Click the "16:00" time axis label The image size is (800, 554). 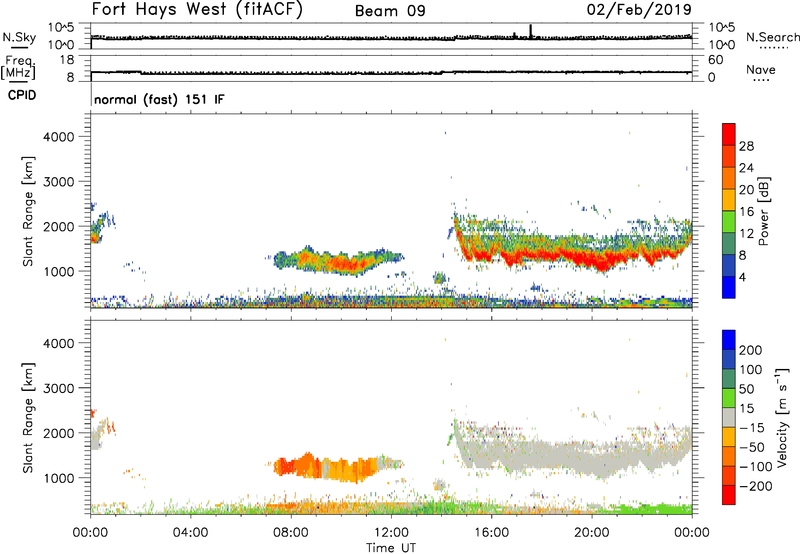click(x=491, y=533)
